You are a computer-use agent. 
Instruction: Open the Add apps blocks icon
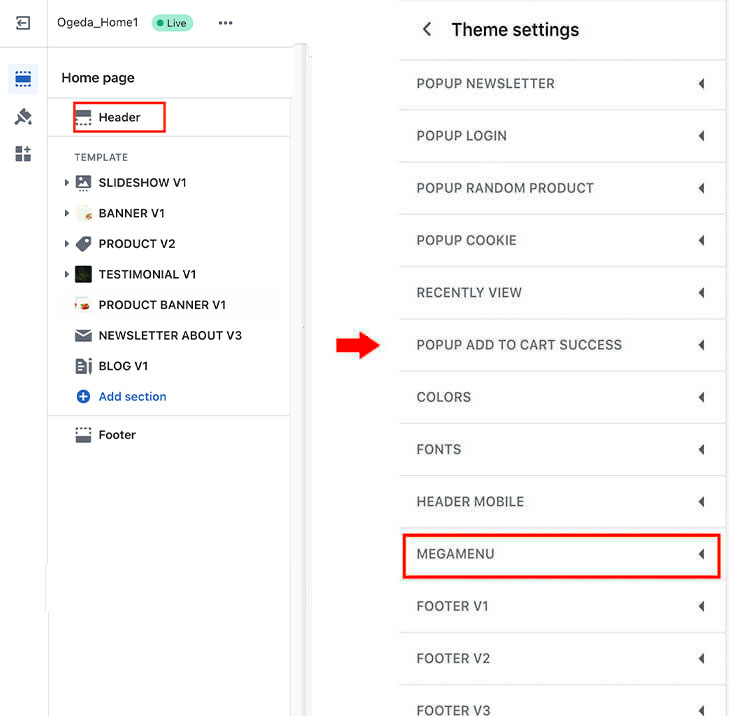click(23, 154)
